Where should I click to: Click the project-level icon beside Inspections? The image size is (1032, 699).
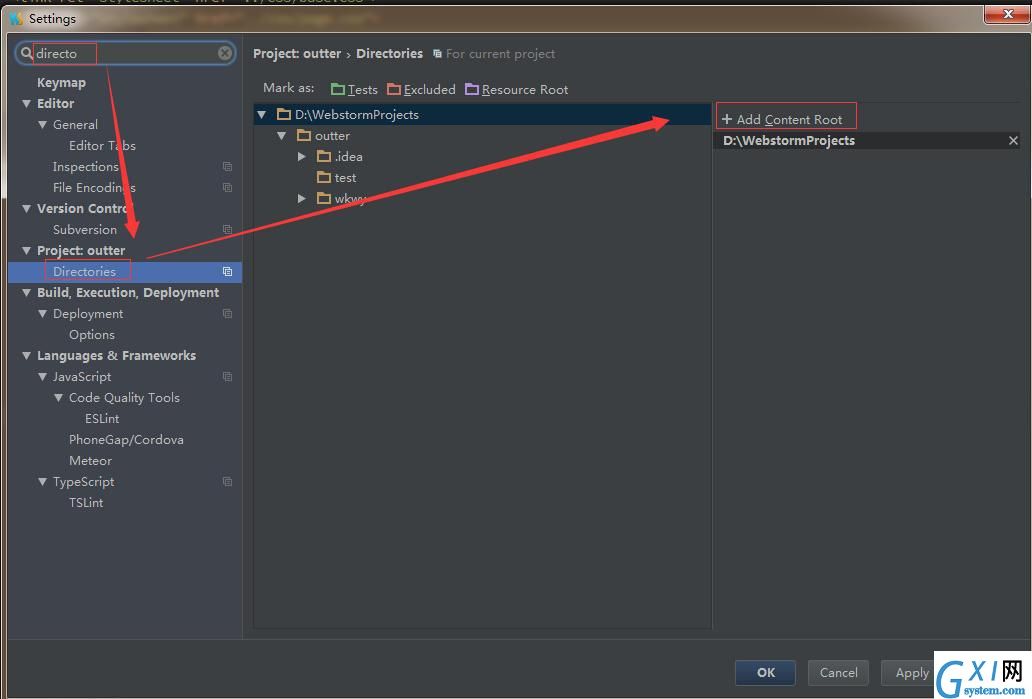tap(227, 167)
